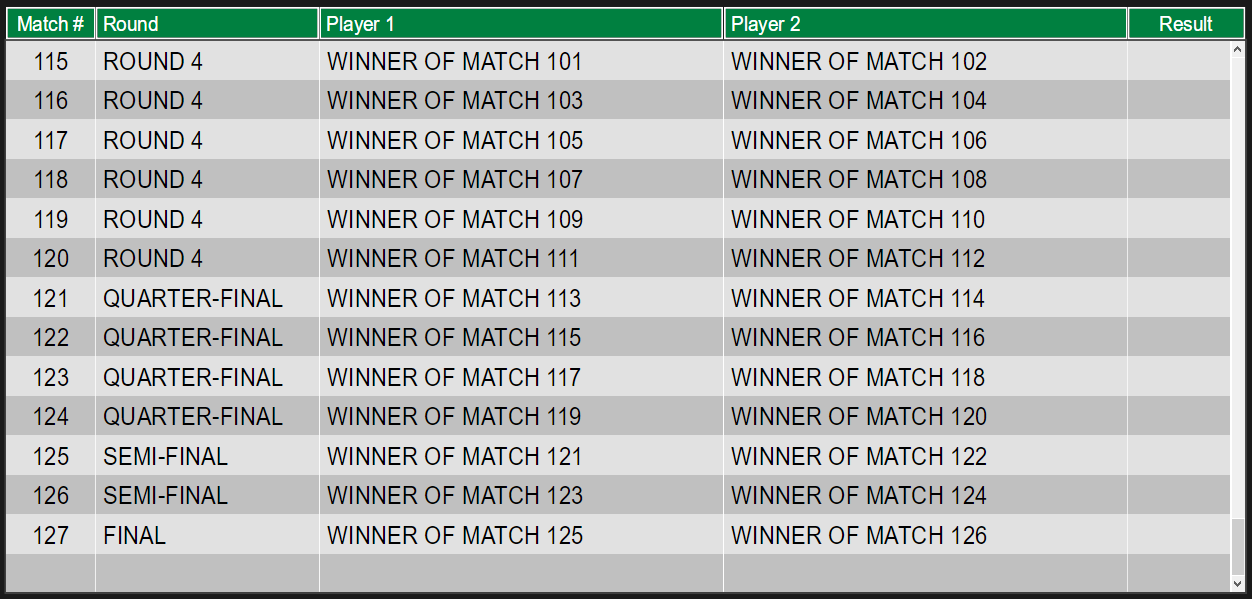1252x599 pixels.
Task: Select match number 115 cell
Action: click(x=51, y=62)
